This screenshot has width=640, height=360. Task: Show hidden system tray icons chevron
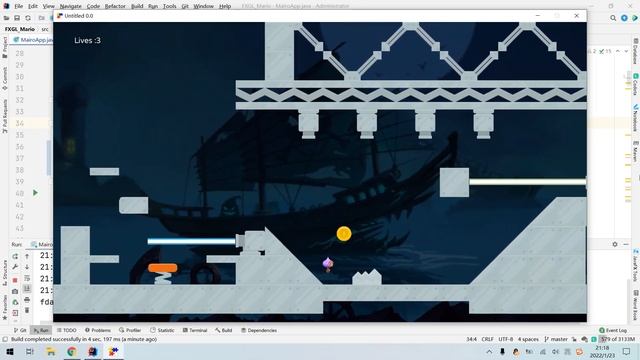click(489, 351)
